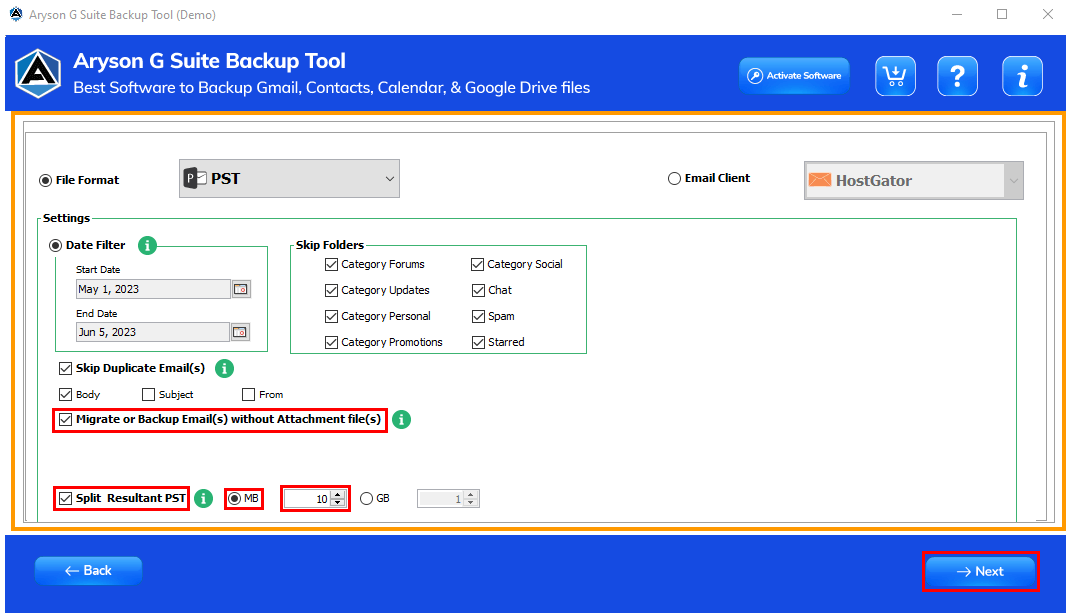Viewport: 1070px width, 616px height.
Task: Toggle Spam skip folder checkbox
Action: click(478, 317)
